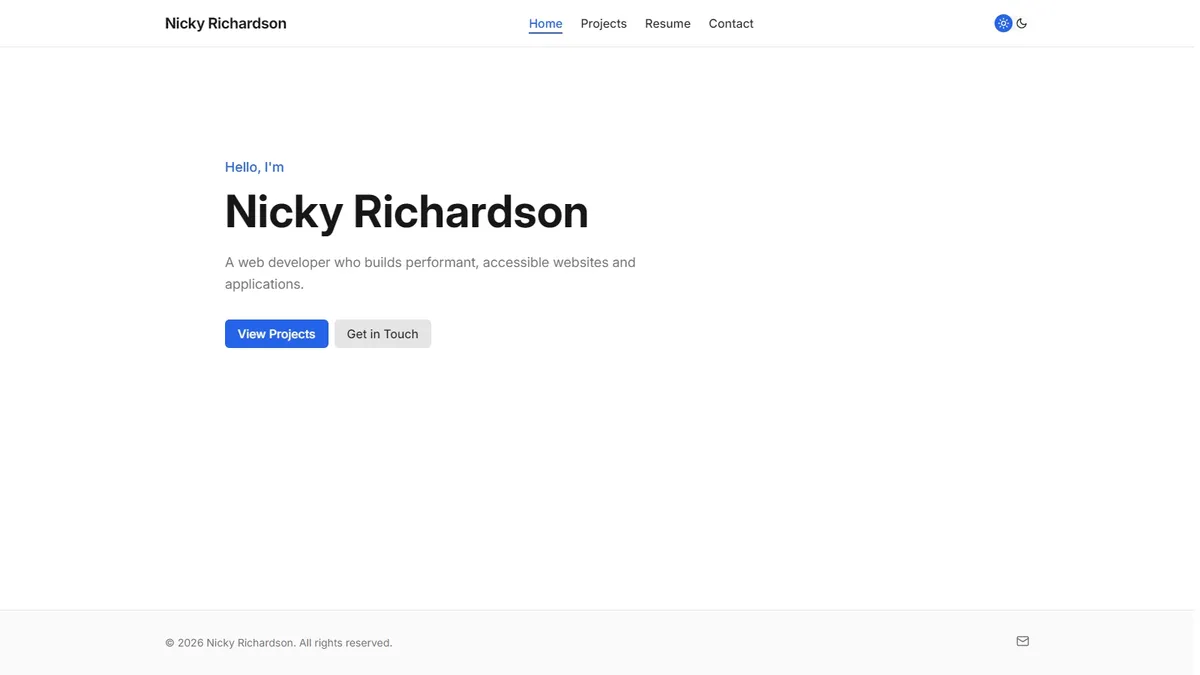Click the copyright text in the footer
This screenshot has width=1200, height=675.
coord(279,642)
